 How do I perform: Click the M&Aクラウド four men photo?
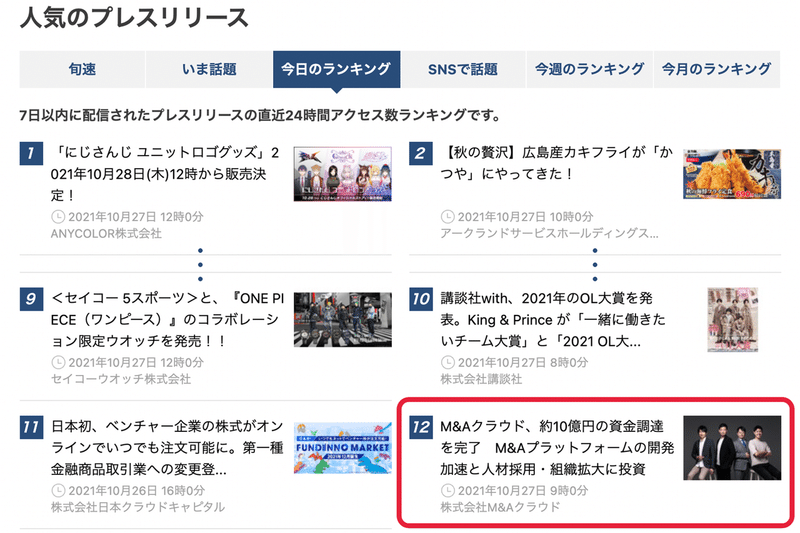point(732,448)
